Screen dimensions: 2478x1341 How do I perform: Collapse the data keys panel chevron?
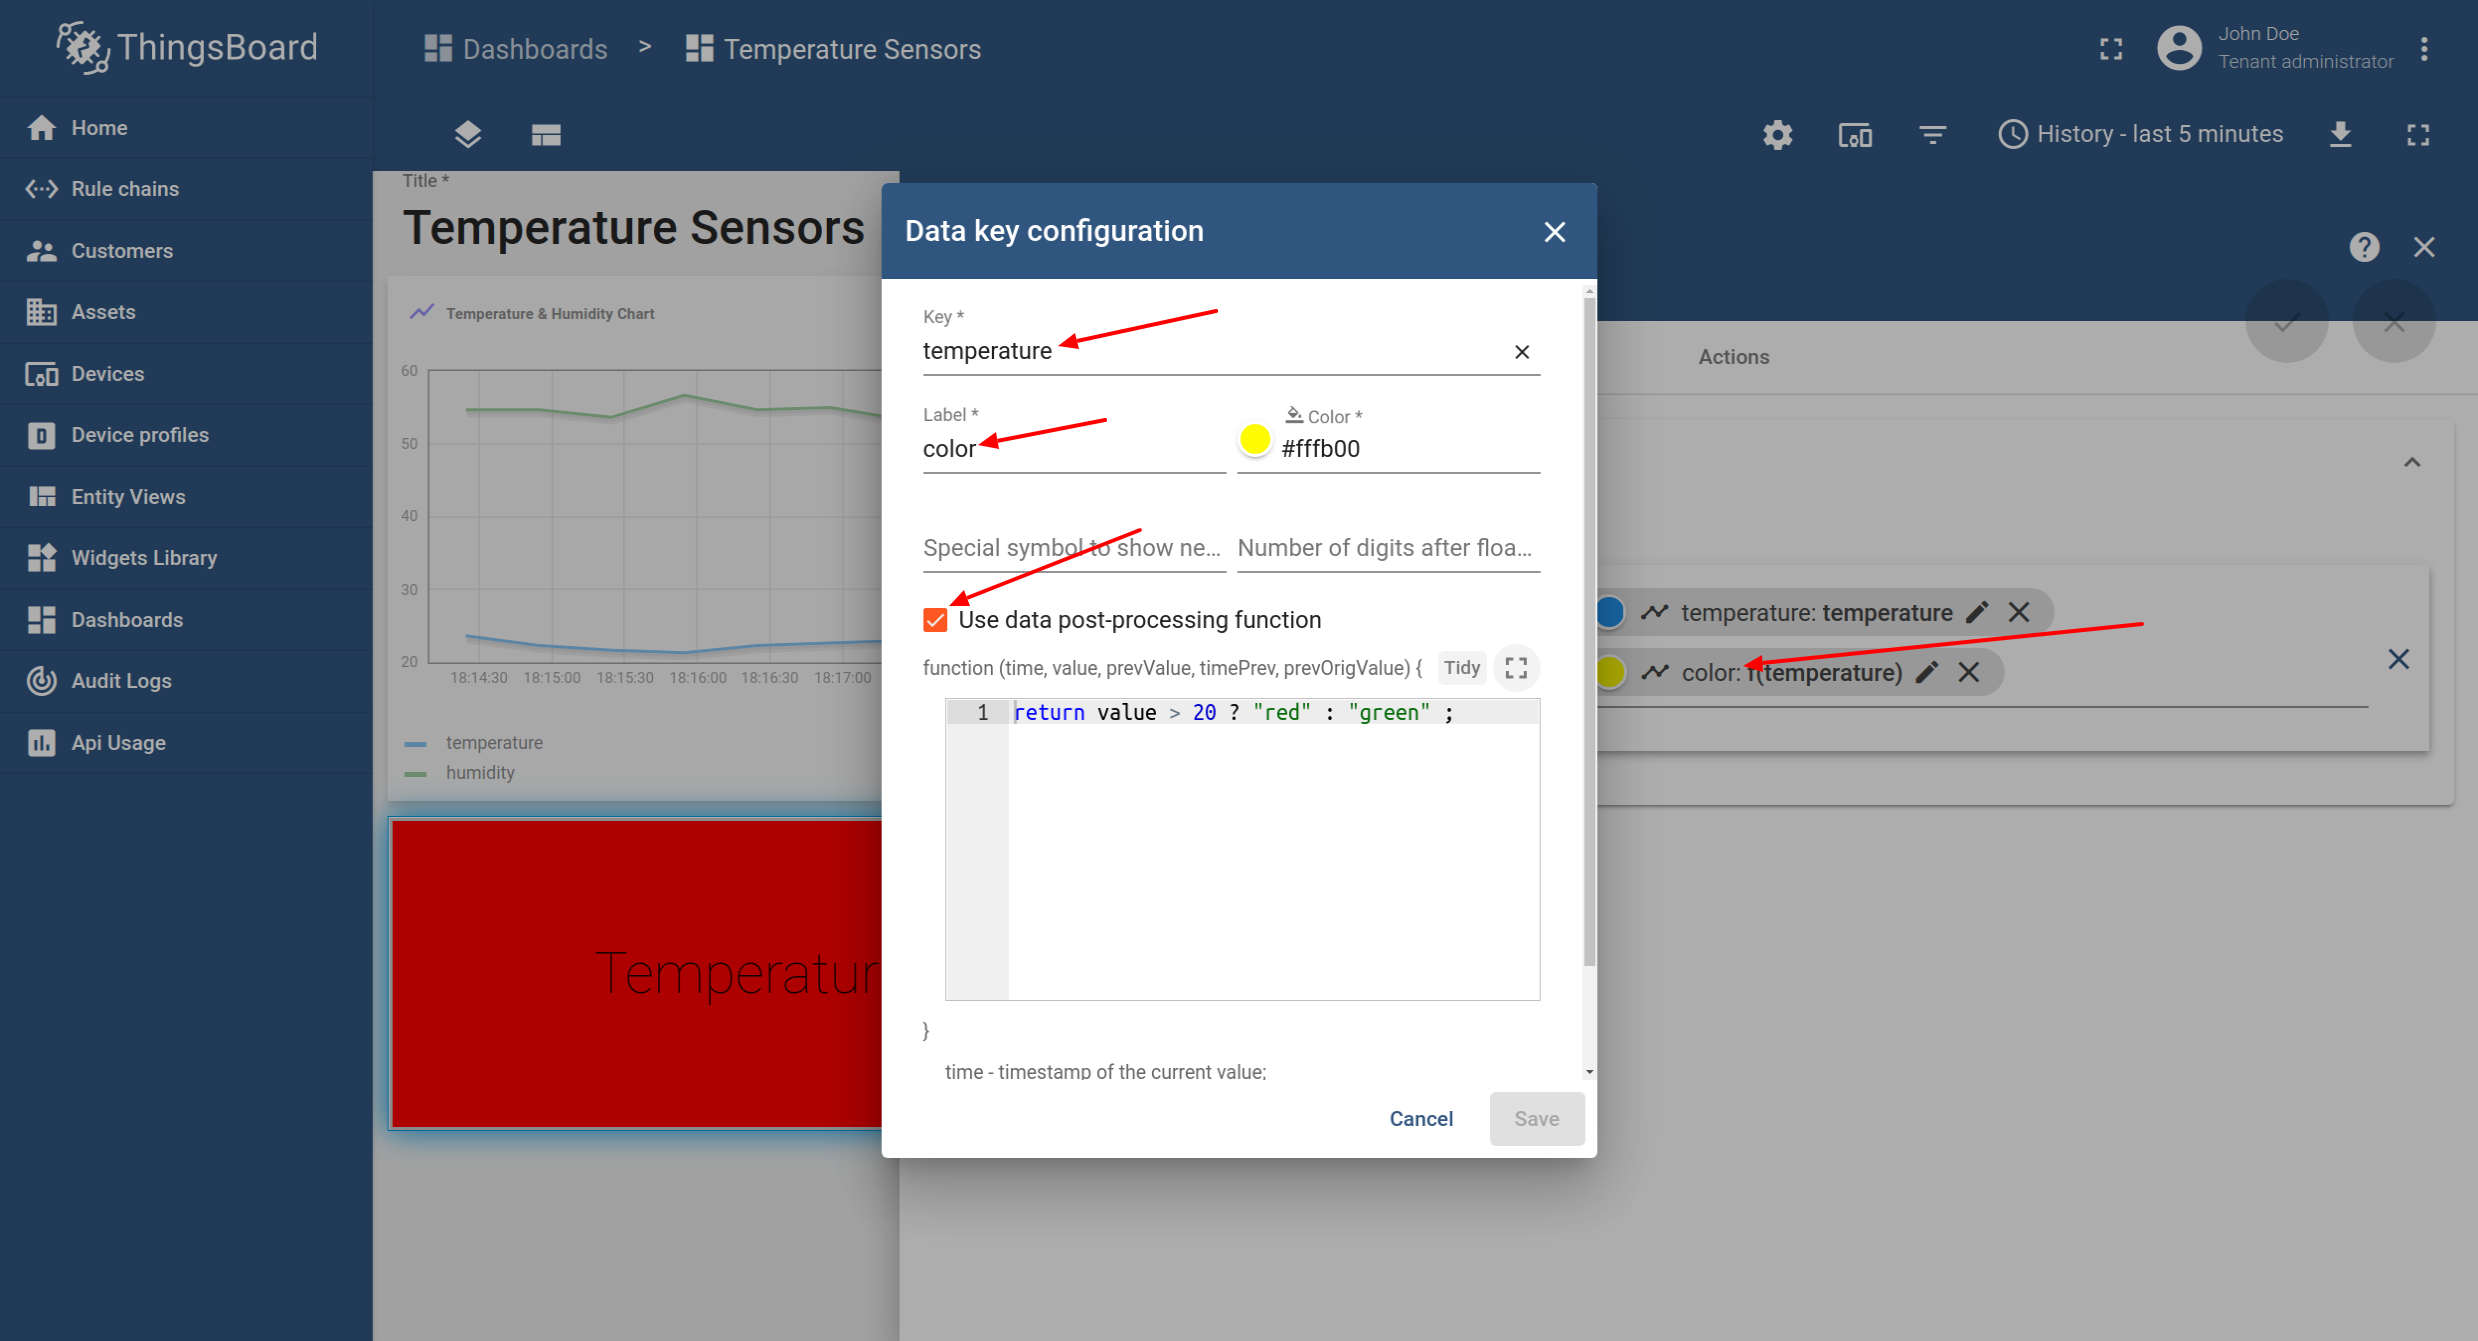[2412, 461]
